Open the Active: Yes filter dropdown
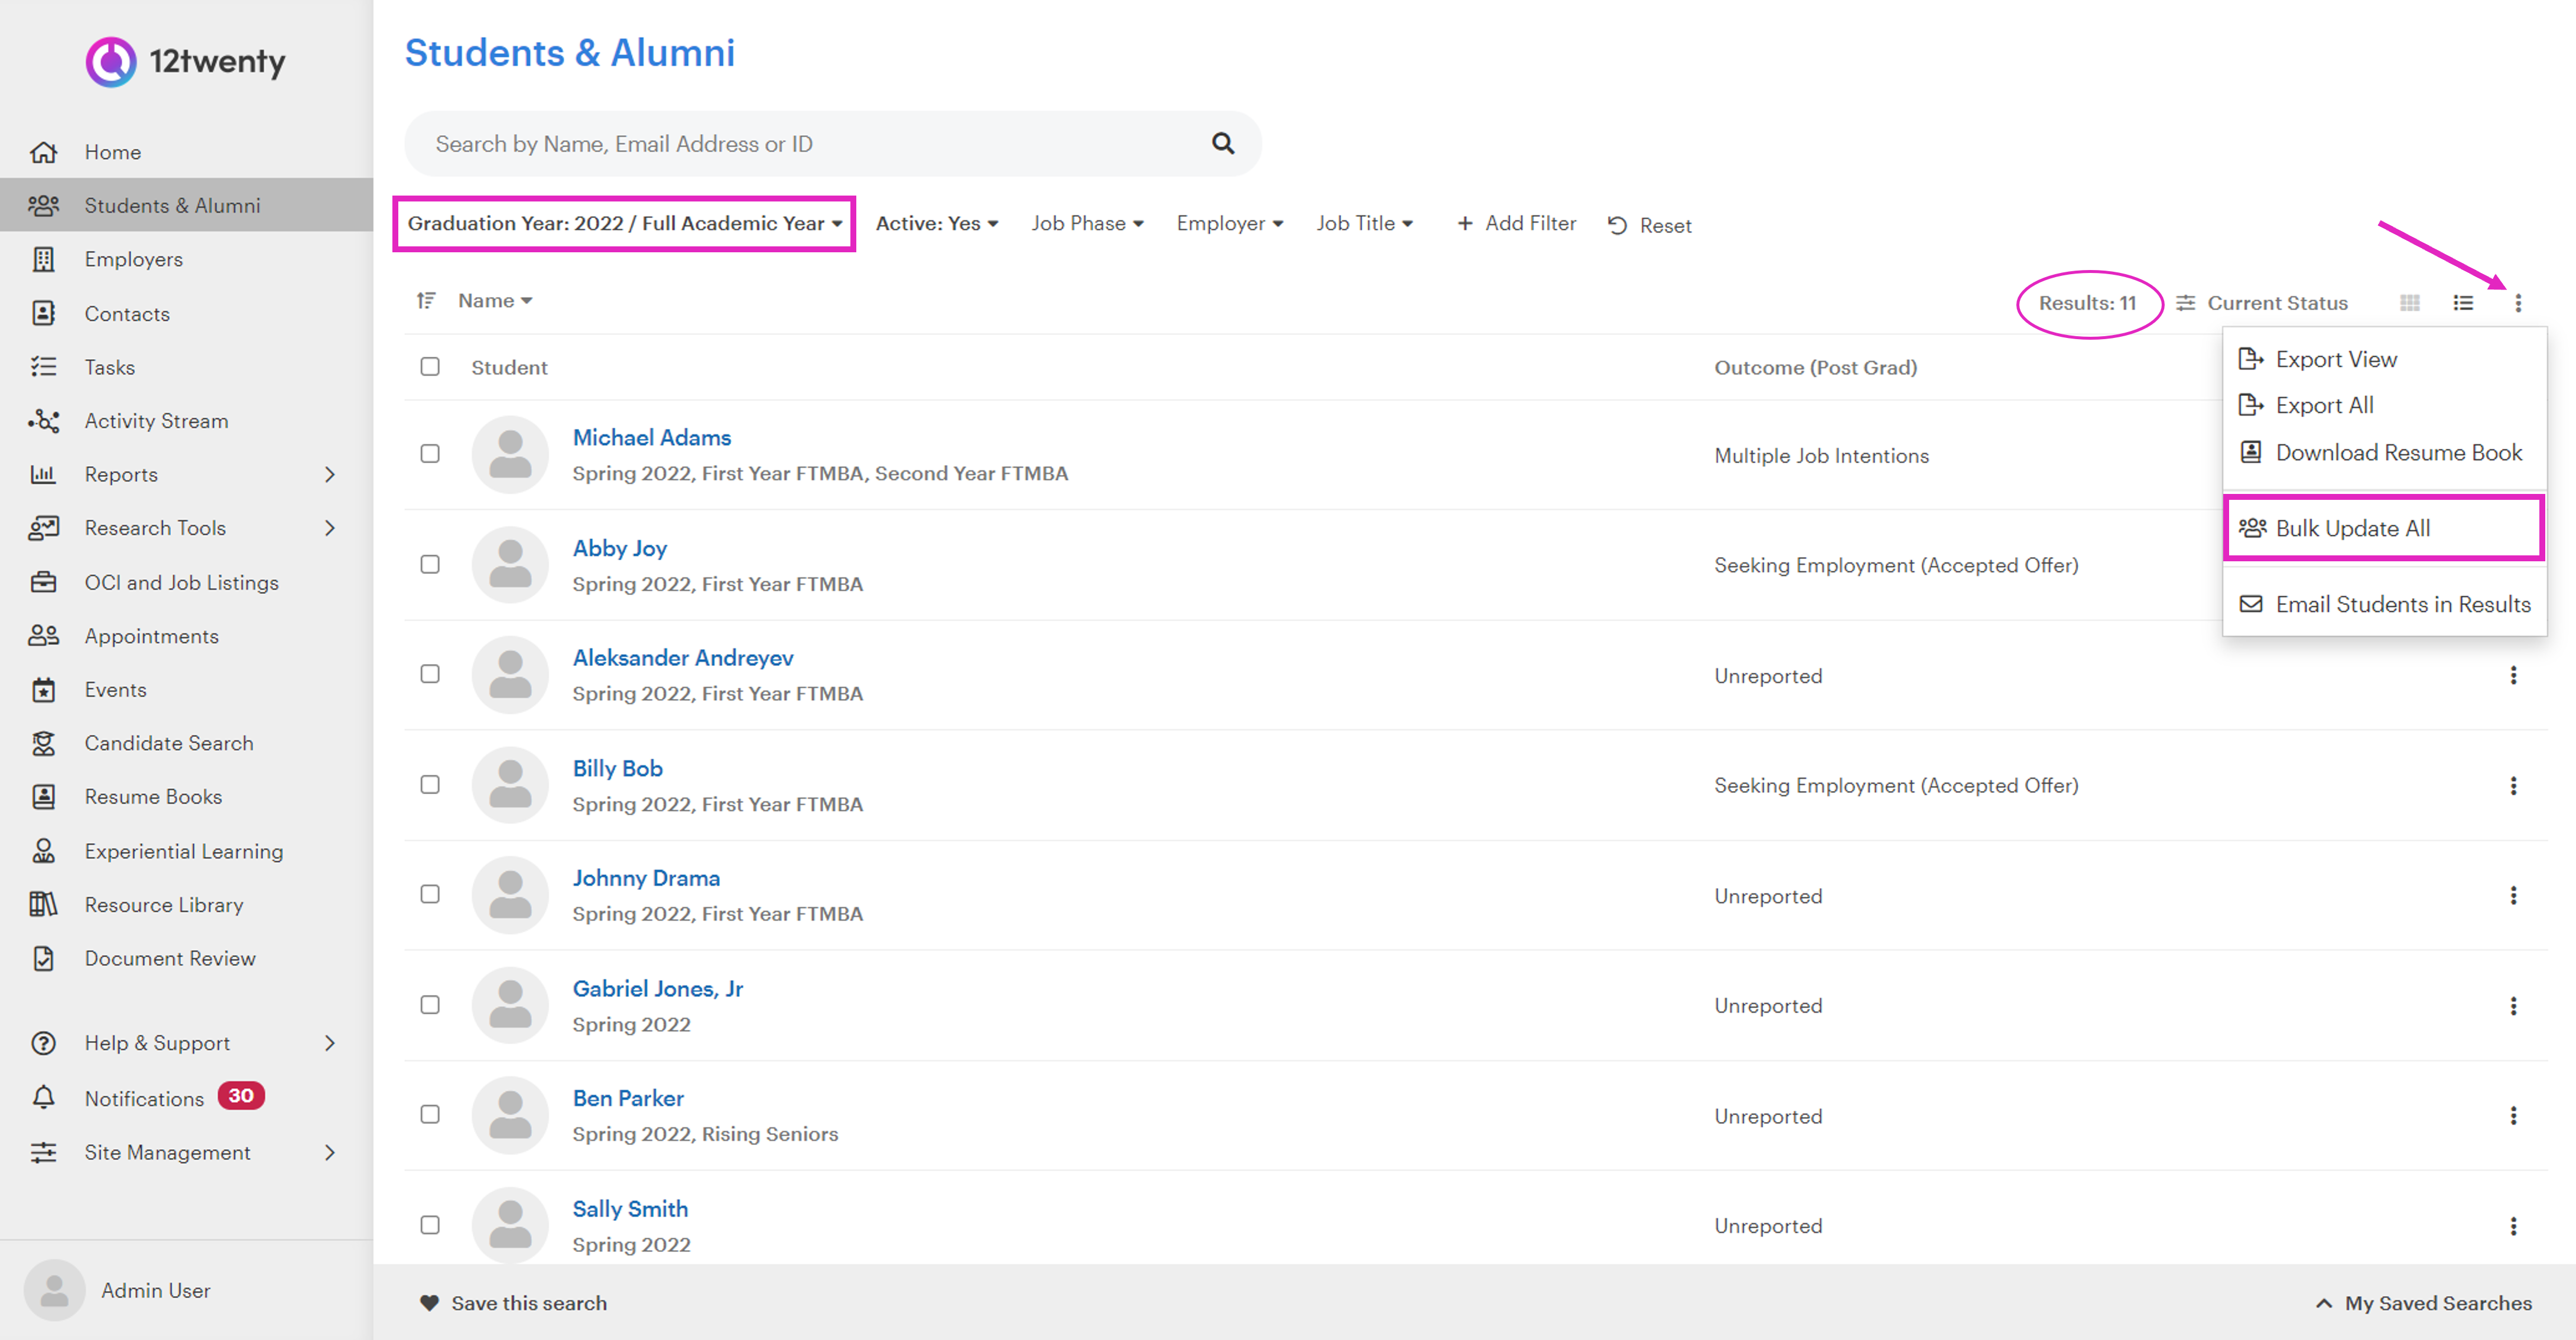 click(x=937, y=223)
